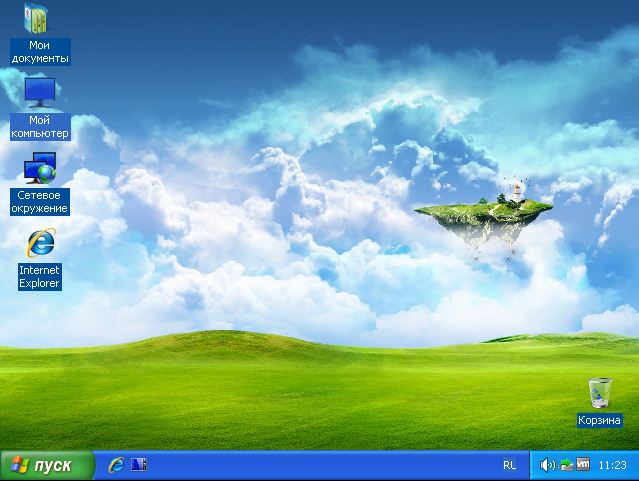Click the volume speaker tray icon
639x481 pixels.
tap(547, 465)
